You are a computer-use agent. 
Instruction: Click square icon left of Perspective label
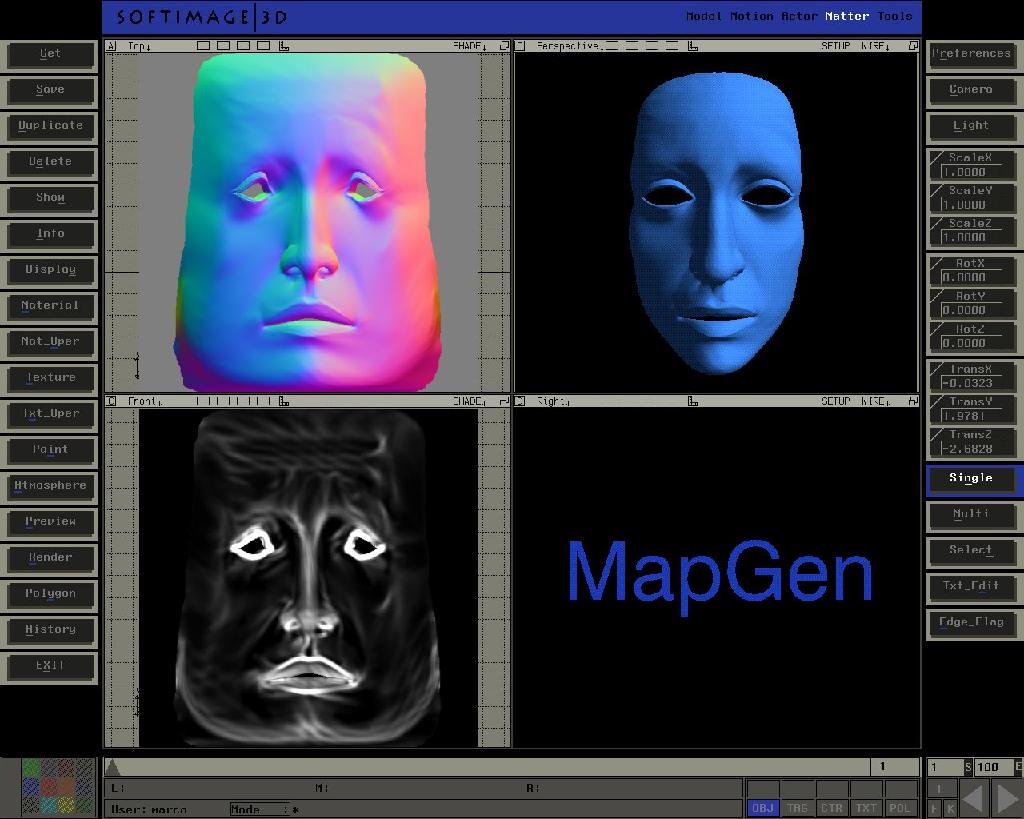[520, 46]
